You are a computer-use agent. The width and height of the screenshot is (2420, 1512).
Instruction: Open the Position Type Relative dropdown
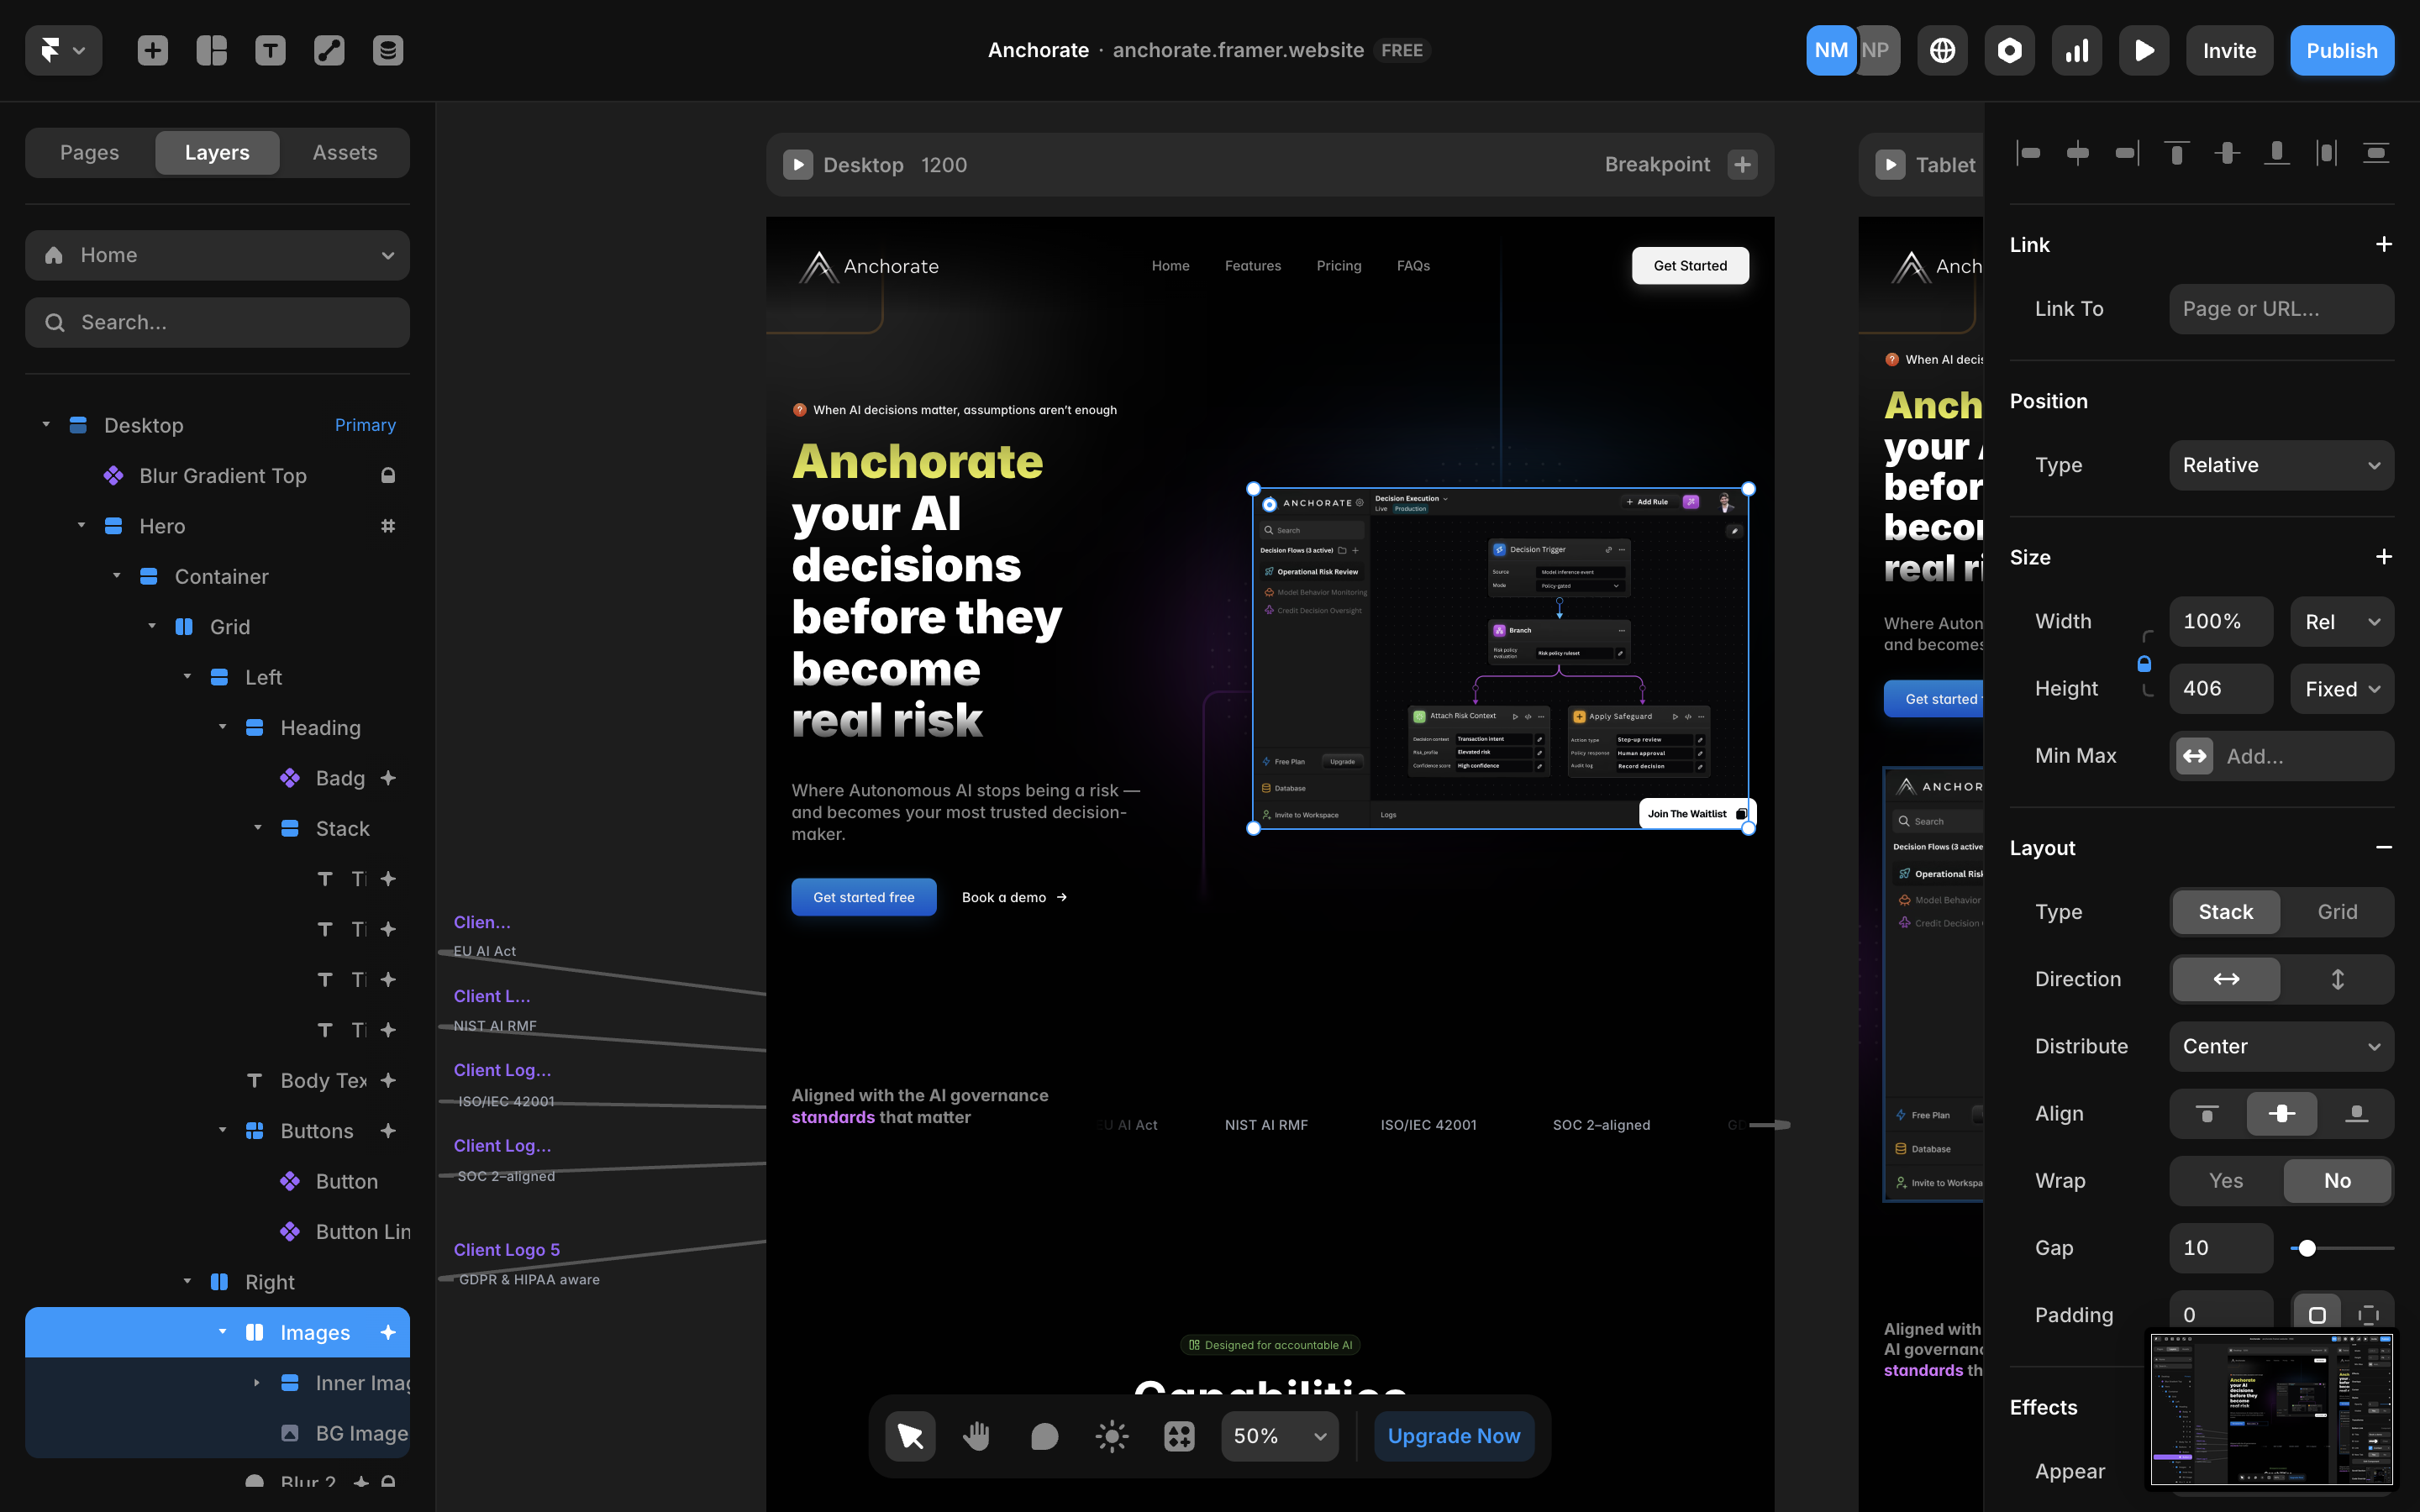pos(2281,465)
